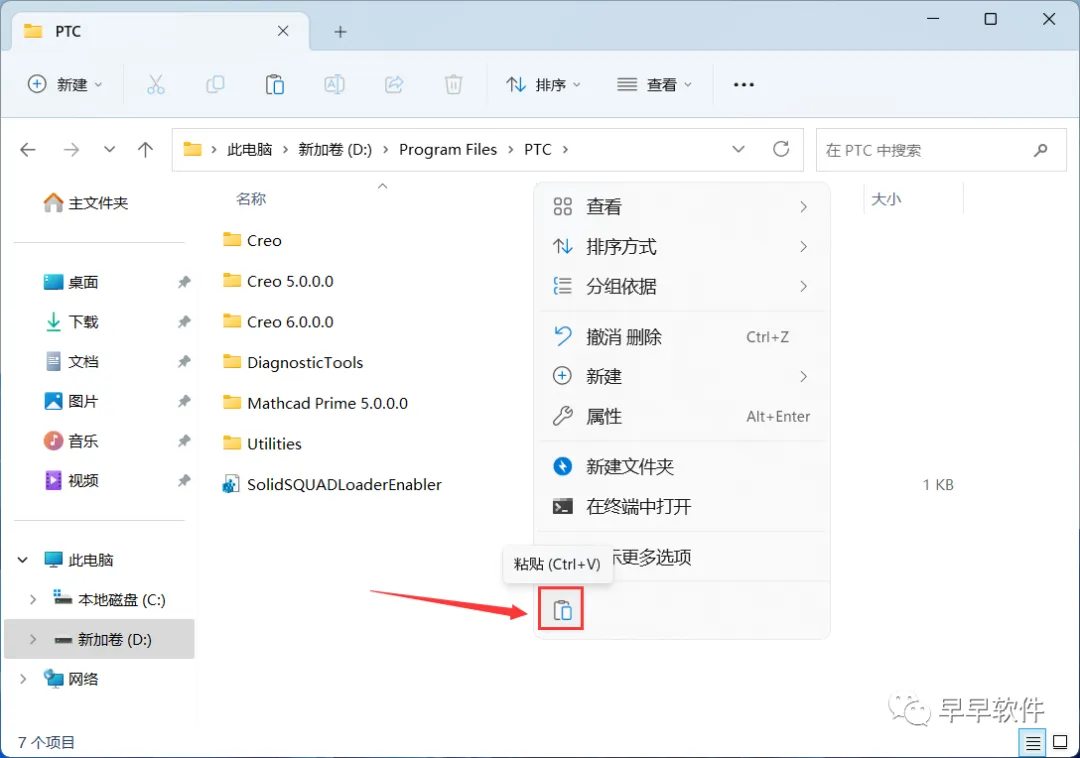Viewport: 1080px width, 758px height.
Task: Click 新加卷 (D:) in breadcrumb path
Action: 335,149
